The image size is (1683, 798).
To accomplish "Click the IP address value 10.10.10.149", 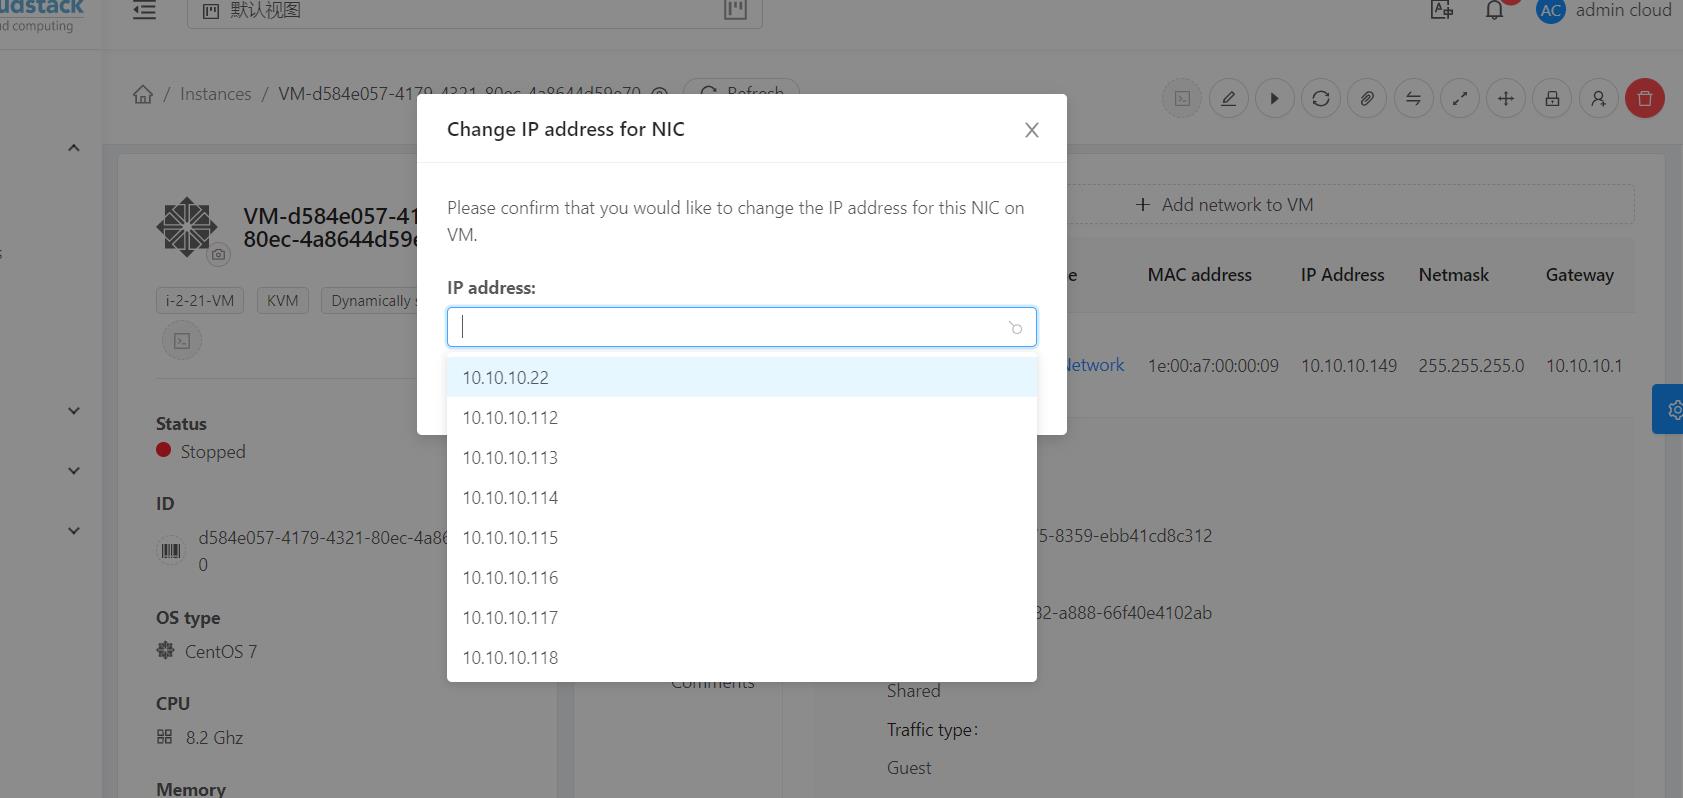I will click(1348, 366).
